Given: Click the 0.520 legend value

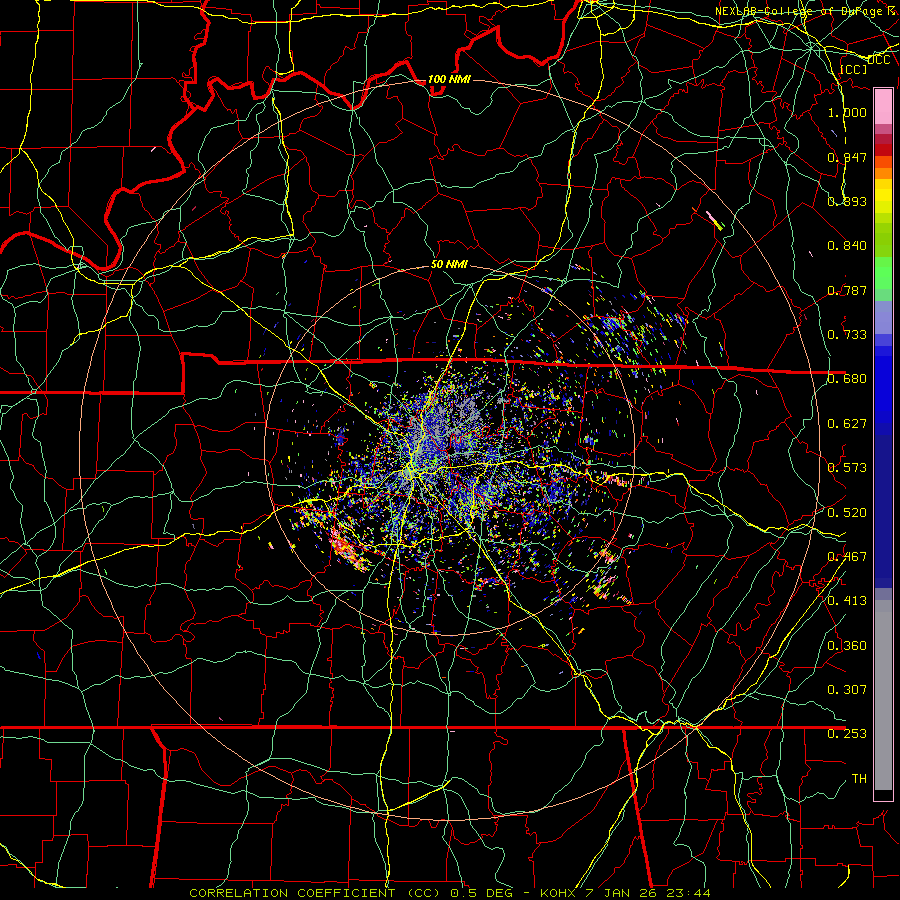Looking at the screenshot, I should pos(847,513).
